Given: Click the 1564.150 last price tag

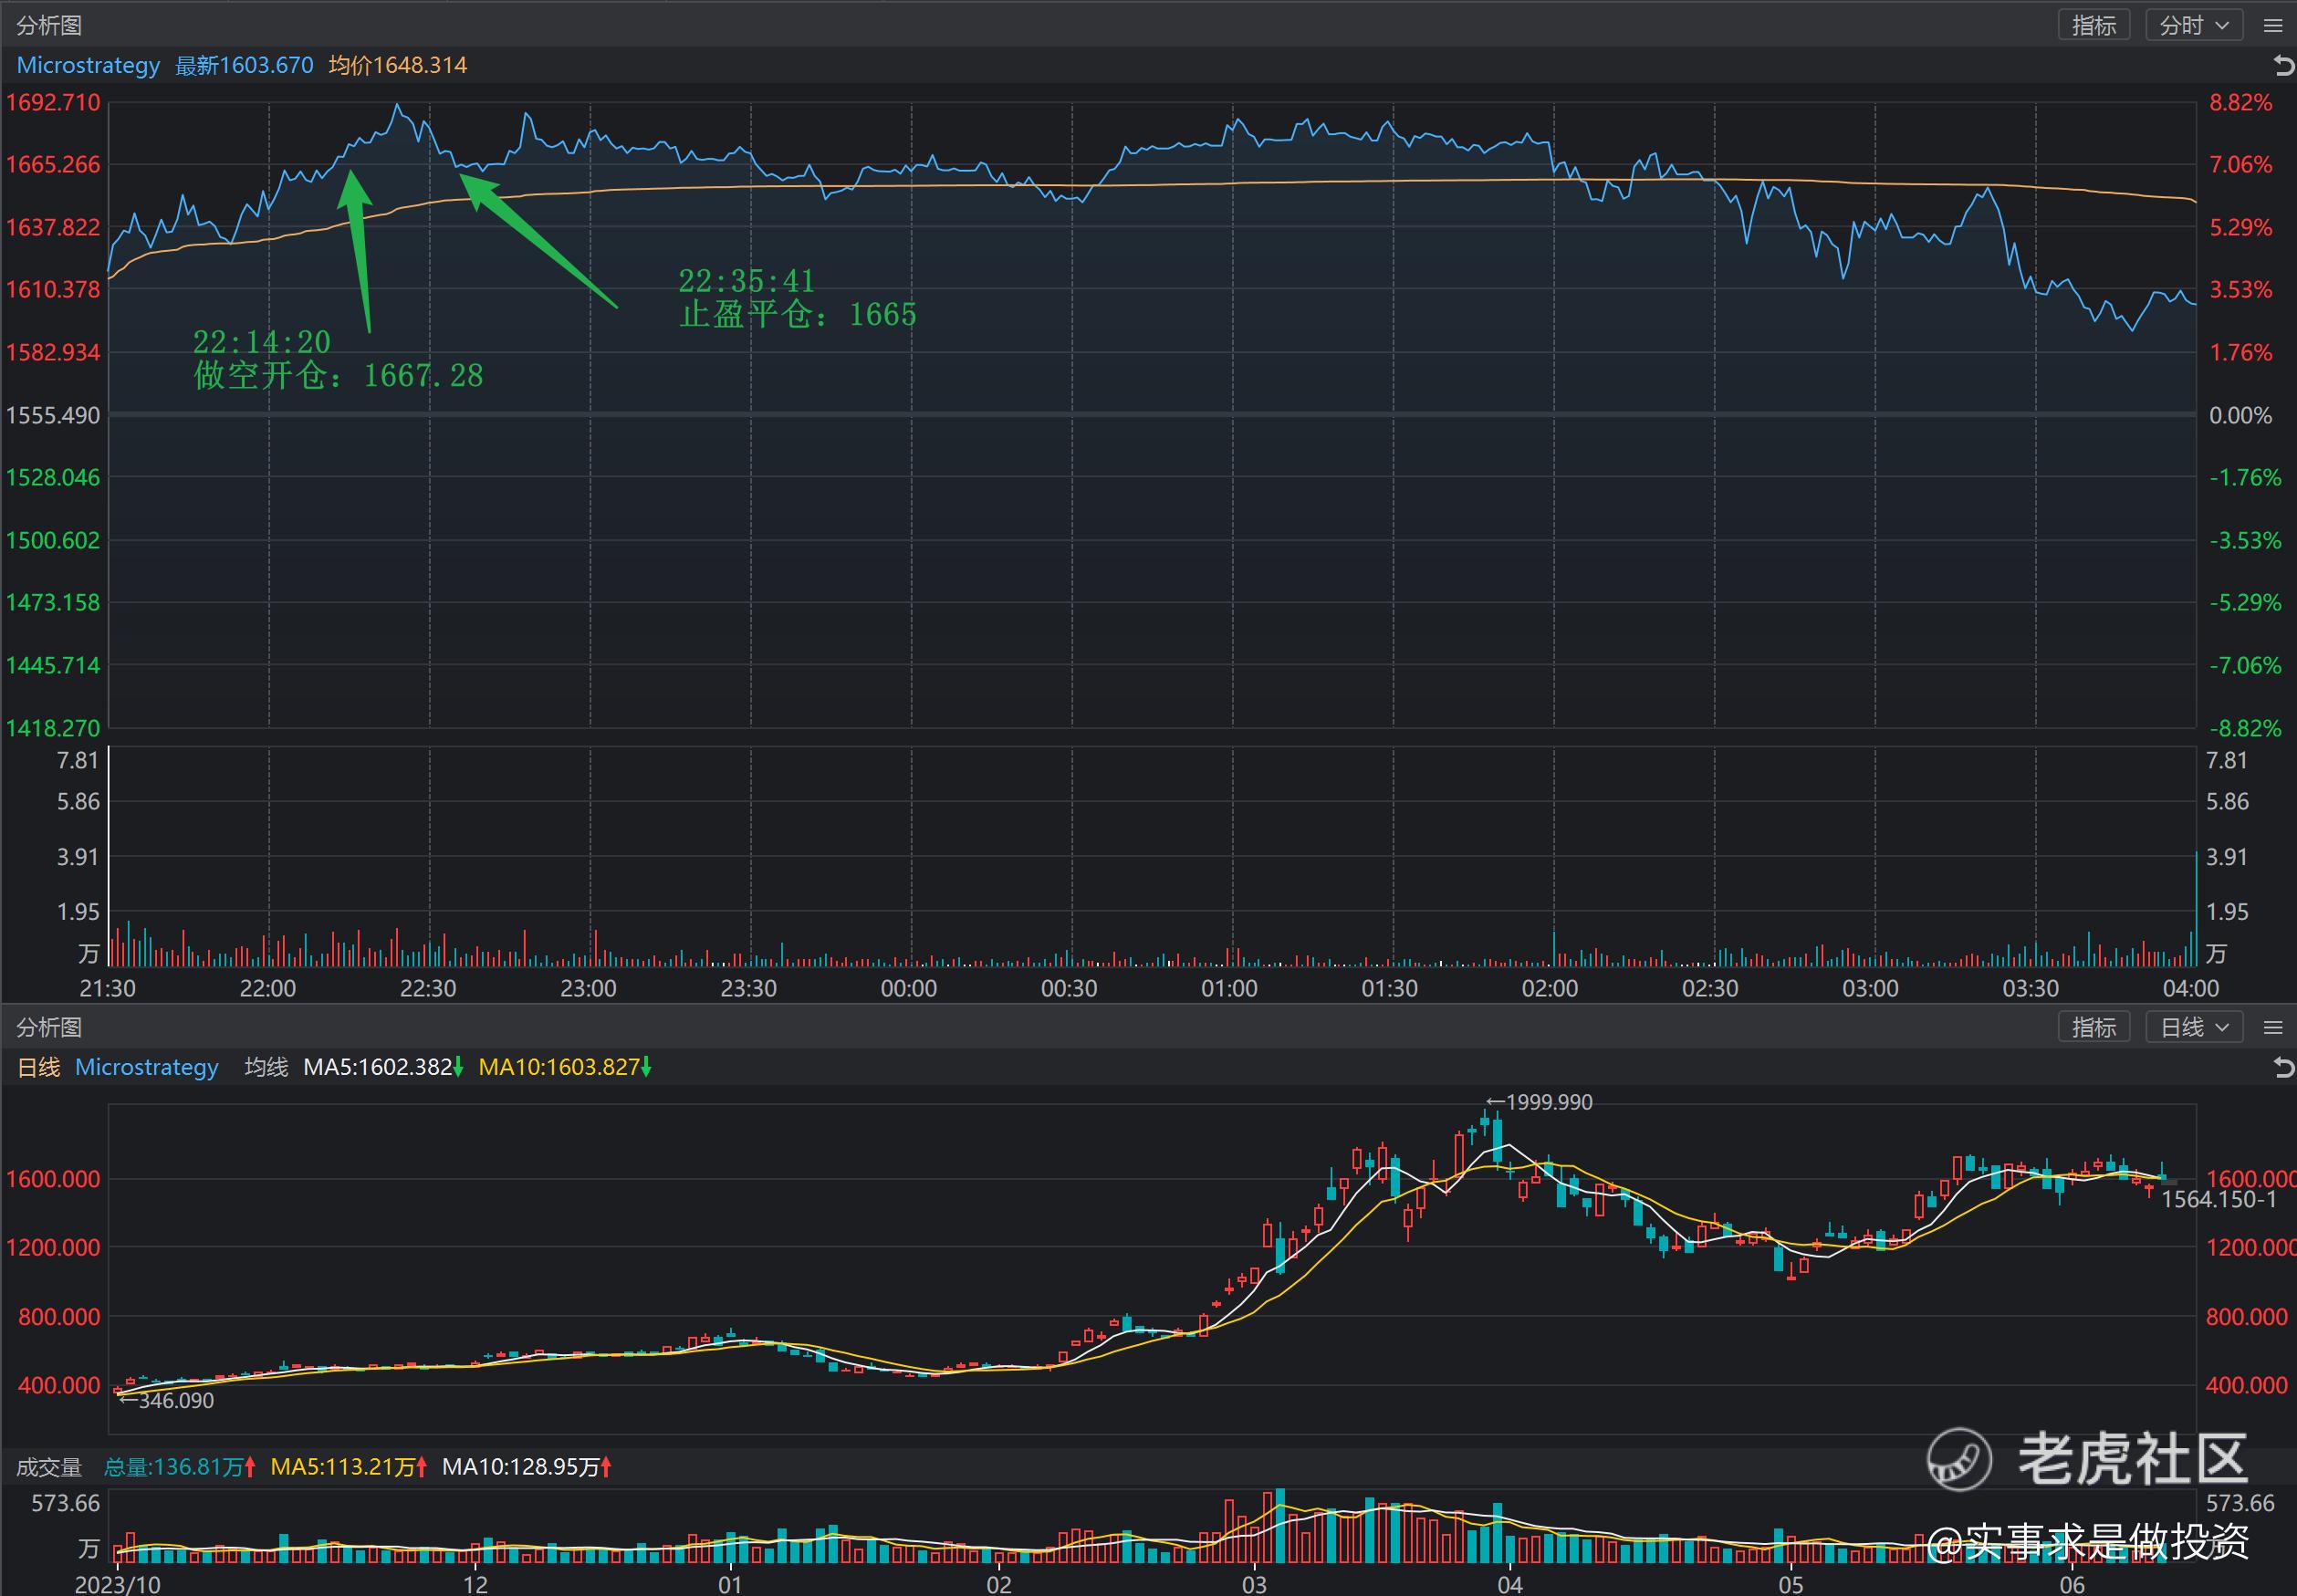Looking at the screenshot, I should tap(2219, 1199).
